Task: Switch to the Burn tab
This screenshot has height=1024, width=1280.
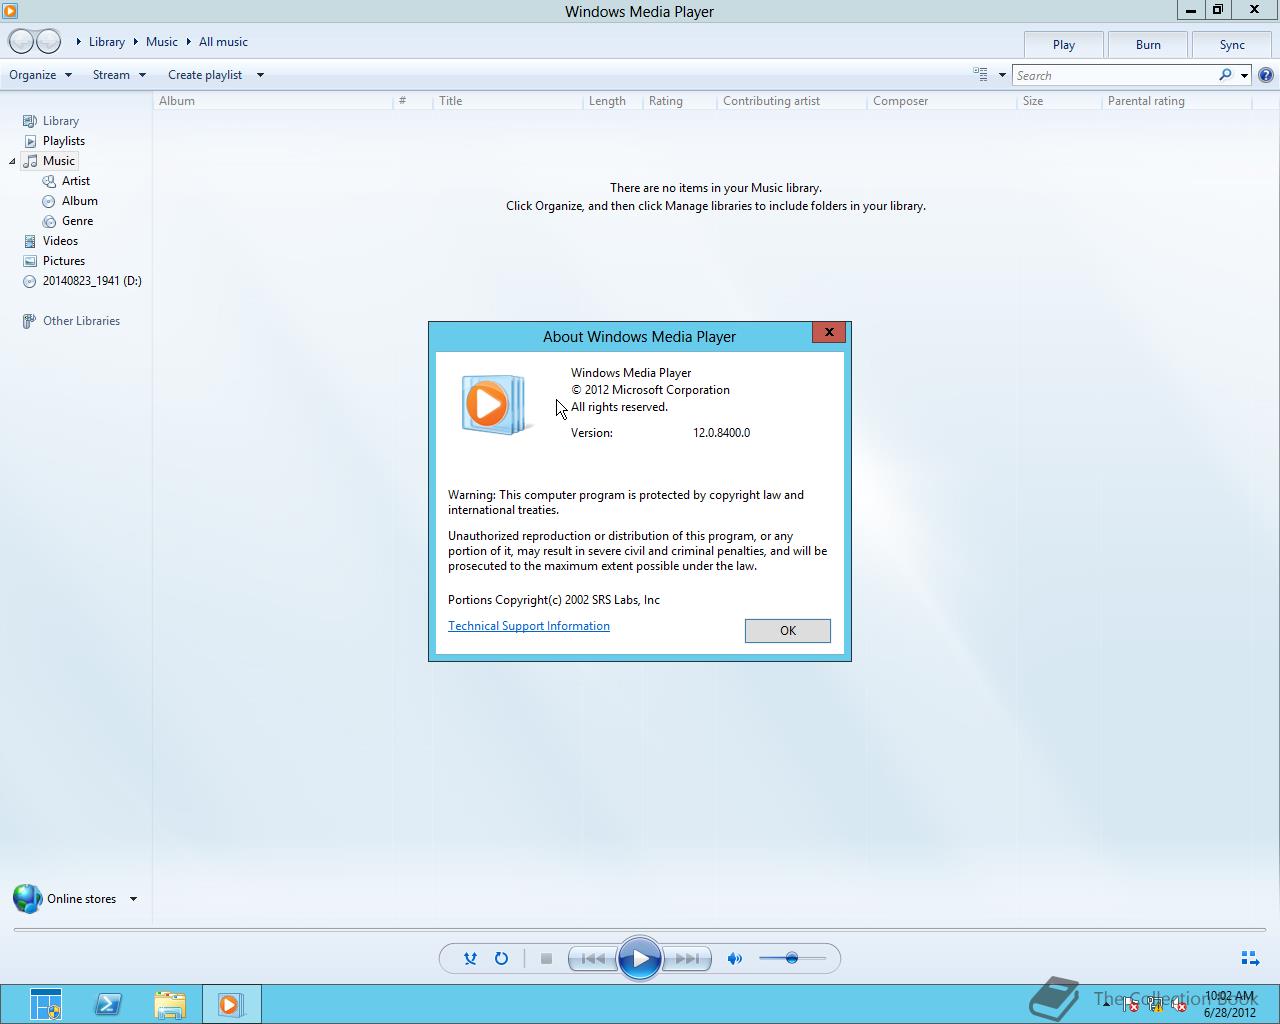Action: (1148, 45)
